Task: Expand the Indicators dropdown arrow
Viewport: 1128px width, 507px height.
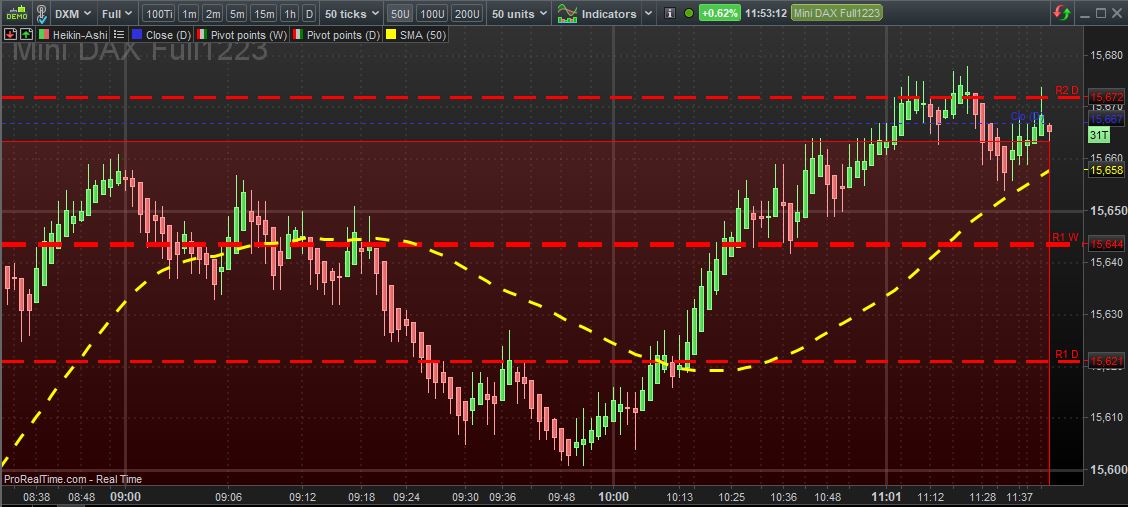Action: (648, 13)
